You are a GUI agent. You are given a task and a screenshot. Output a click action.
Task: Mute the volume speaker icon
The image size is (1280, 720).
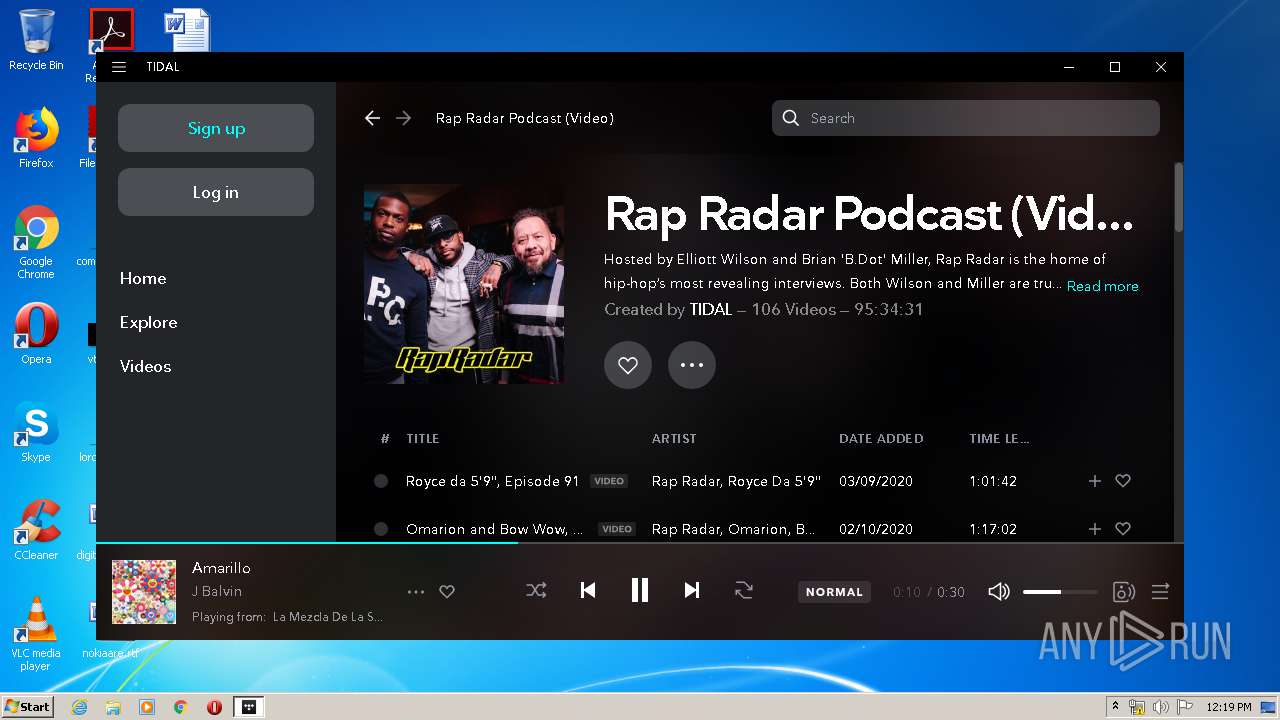click(x=999, y=592)
